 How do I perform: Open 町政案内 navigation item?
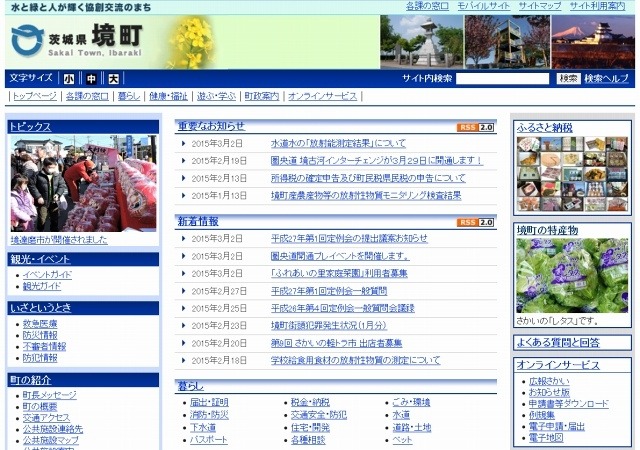(x=262, y=96)
